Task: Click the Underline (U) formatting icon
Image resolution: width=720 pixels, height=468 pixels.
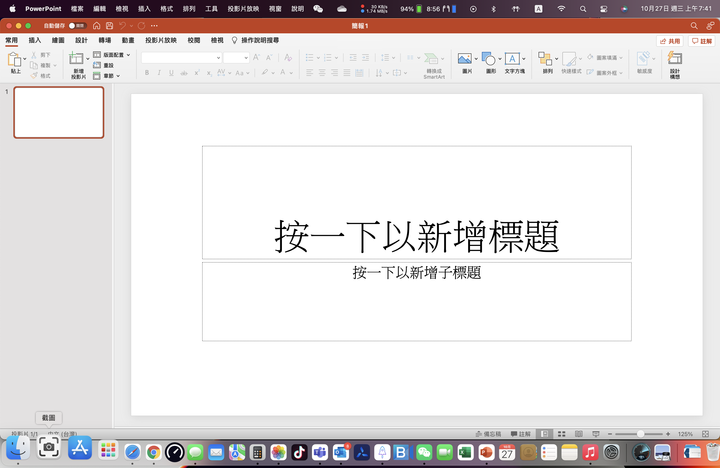Action: pos(171,73)
